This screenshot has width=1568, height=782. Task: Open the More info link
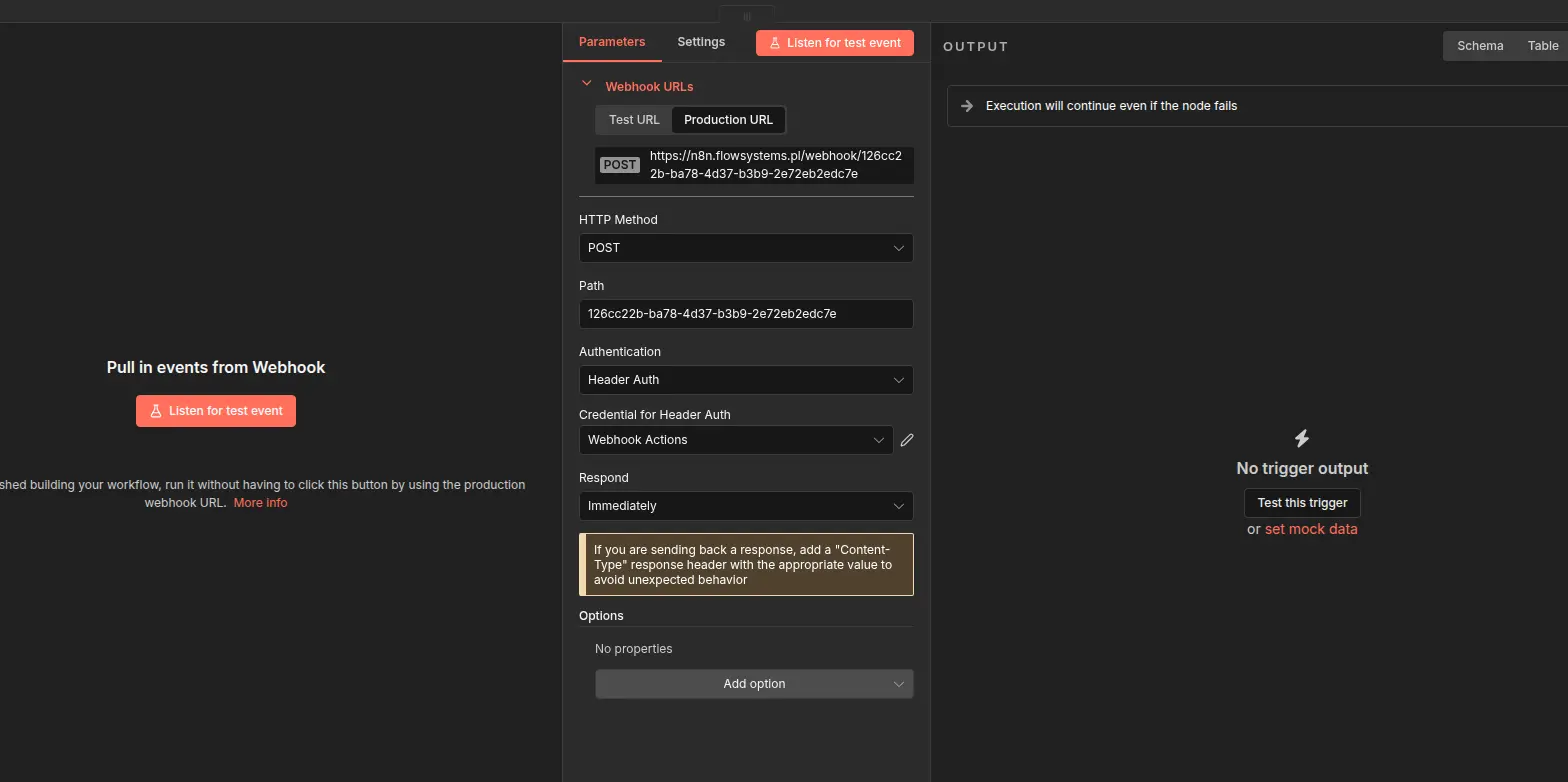[260, 503]
